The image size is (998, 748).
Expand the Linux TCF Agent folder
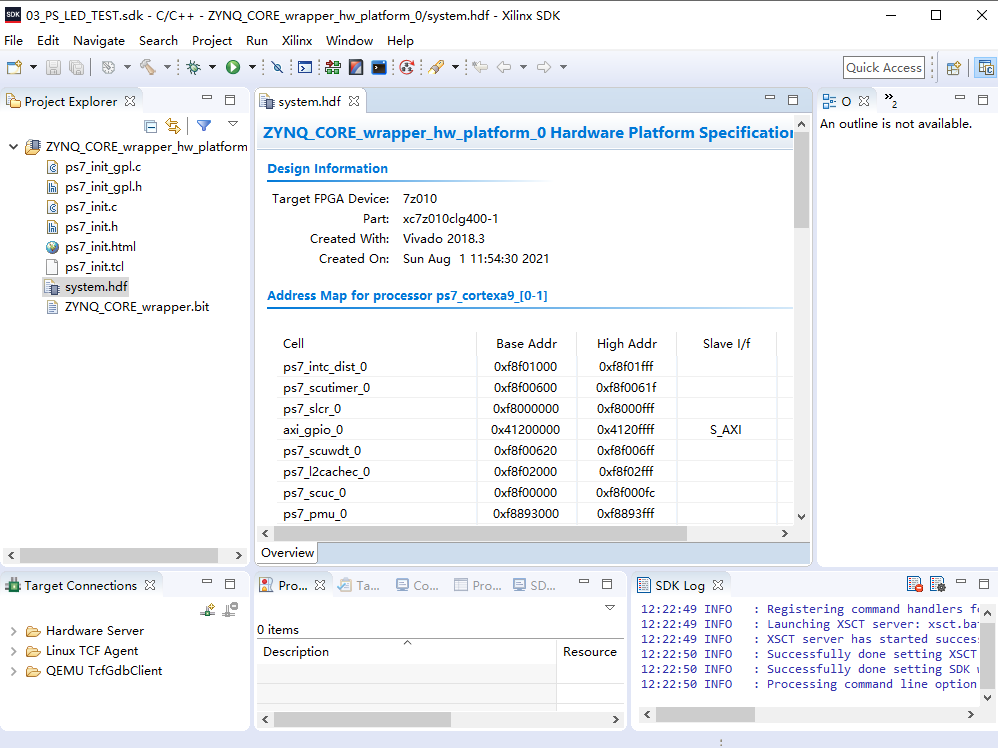13,651
